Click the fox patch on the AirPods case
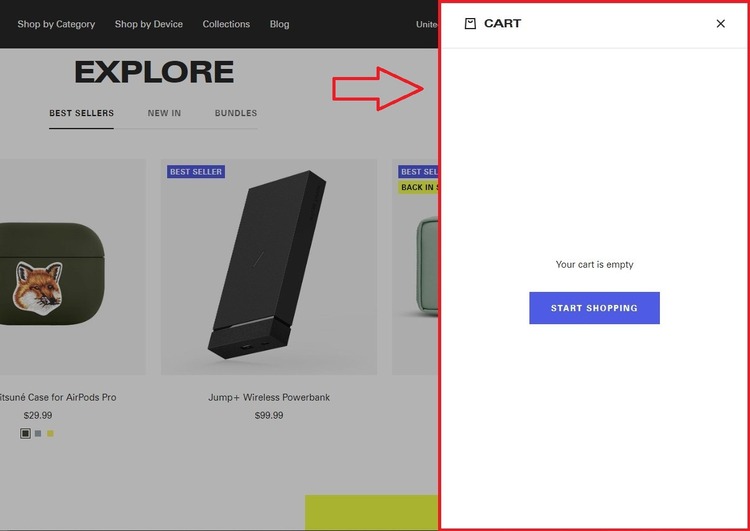This screenshot has width=750, height=531. click(x=39, y=284)
